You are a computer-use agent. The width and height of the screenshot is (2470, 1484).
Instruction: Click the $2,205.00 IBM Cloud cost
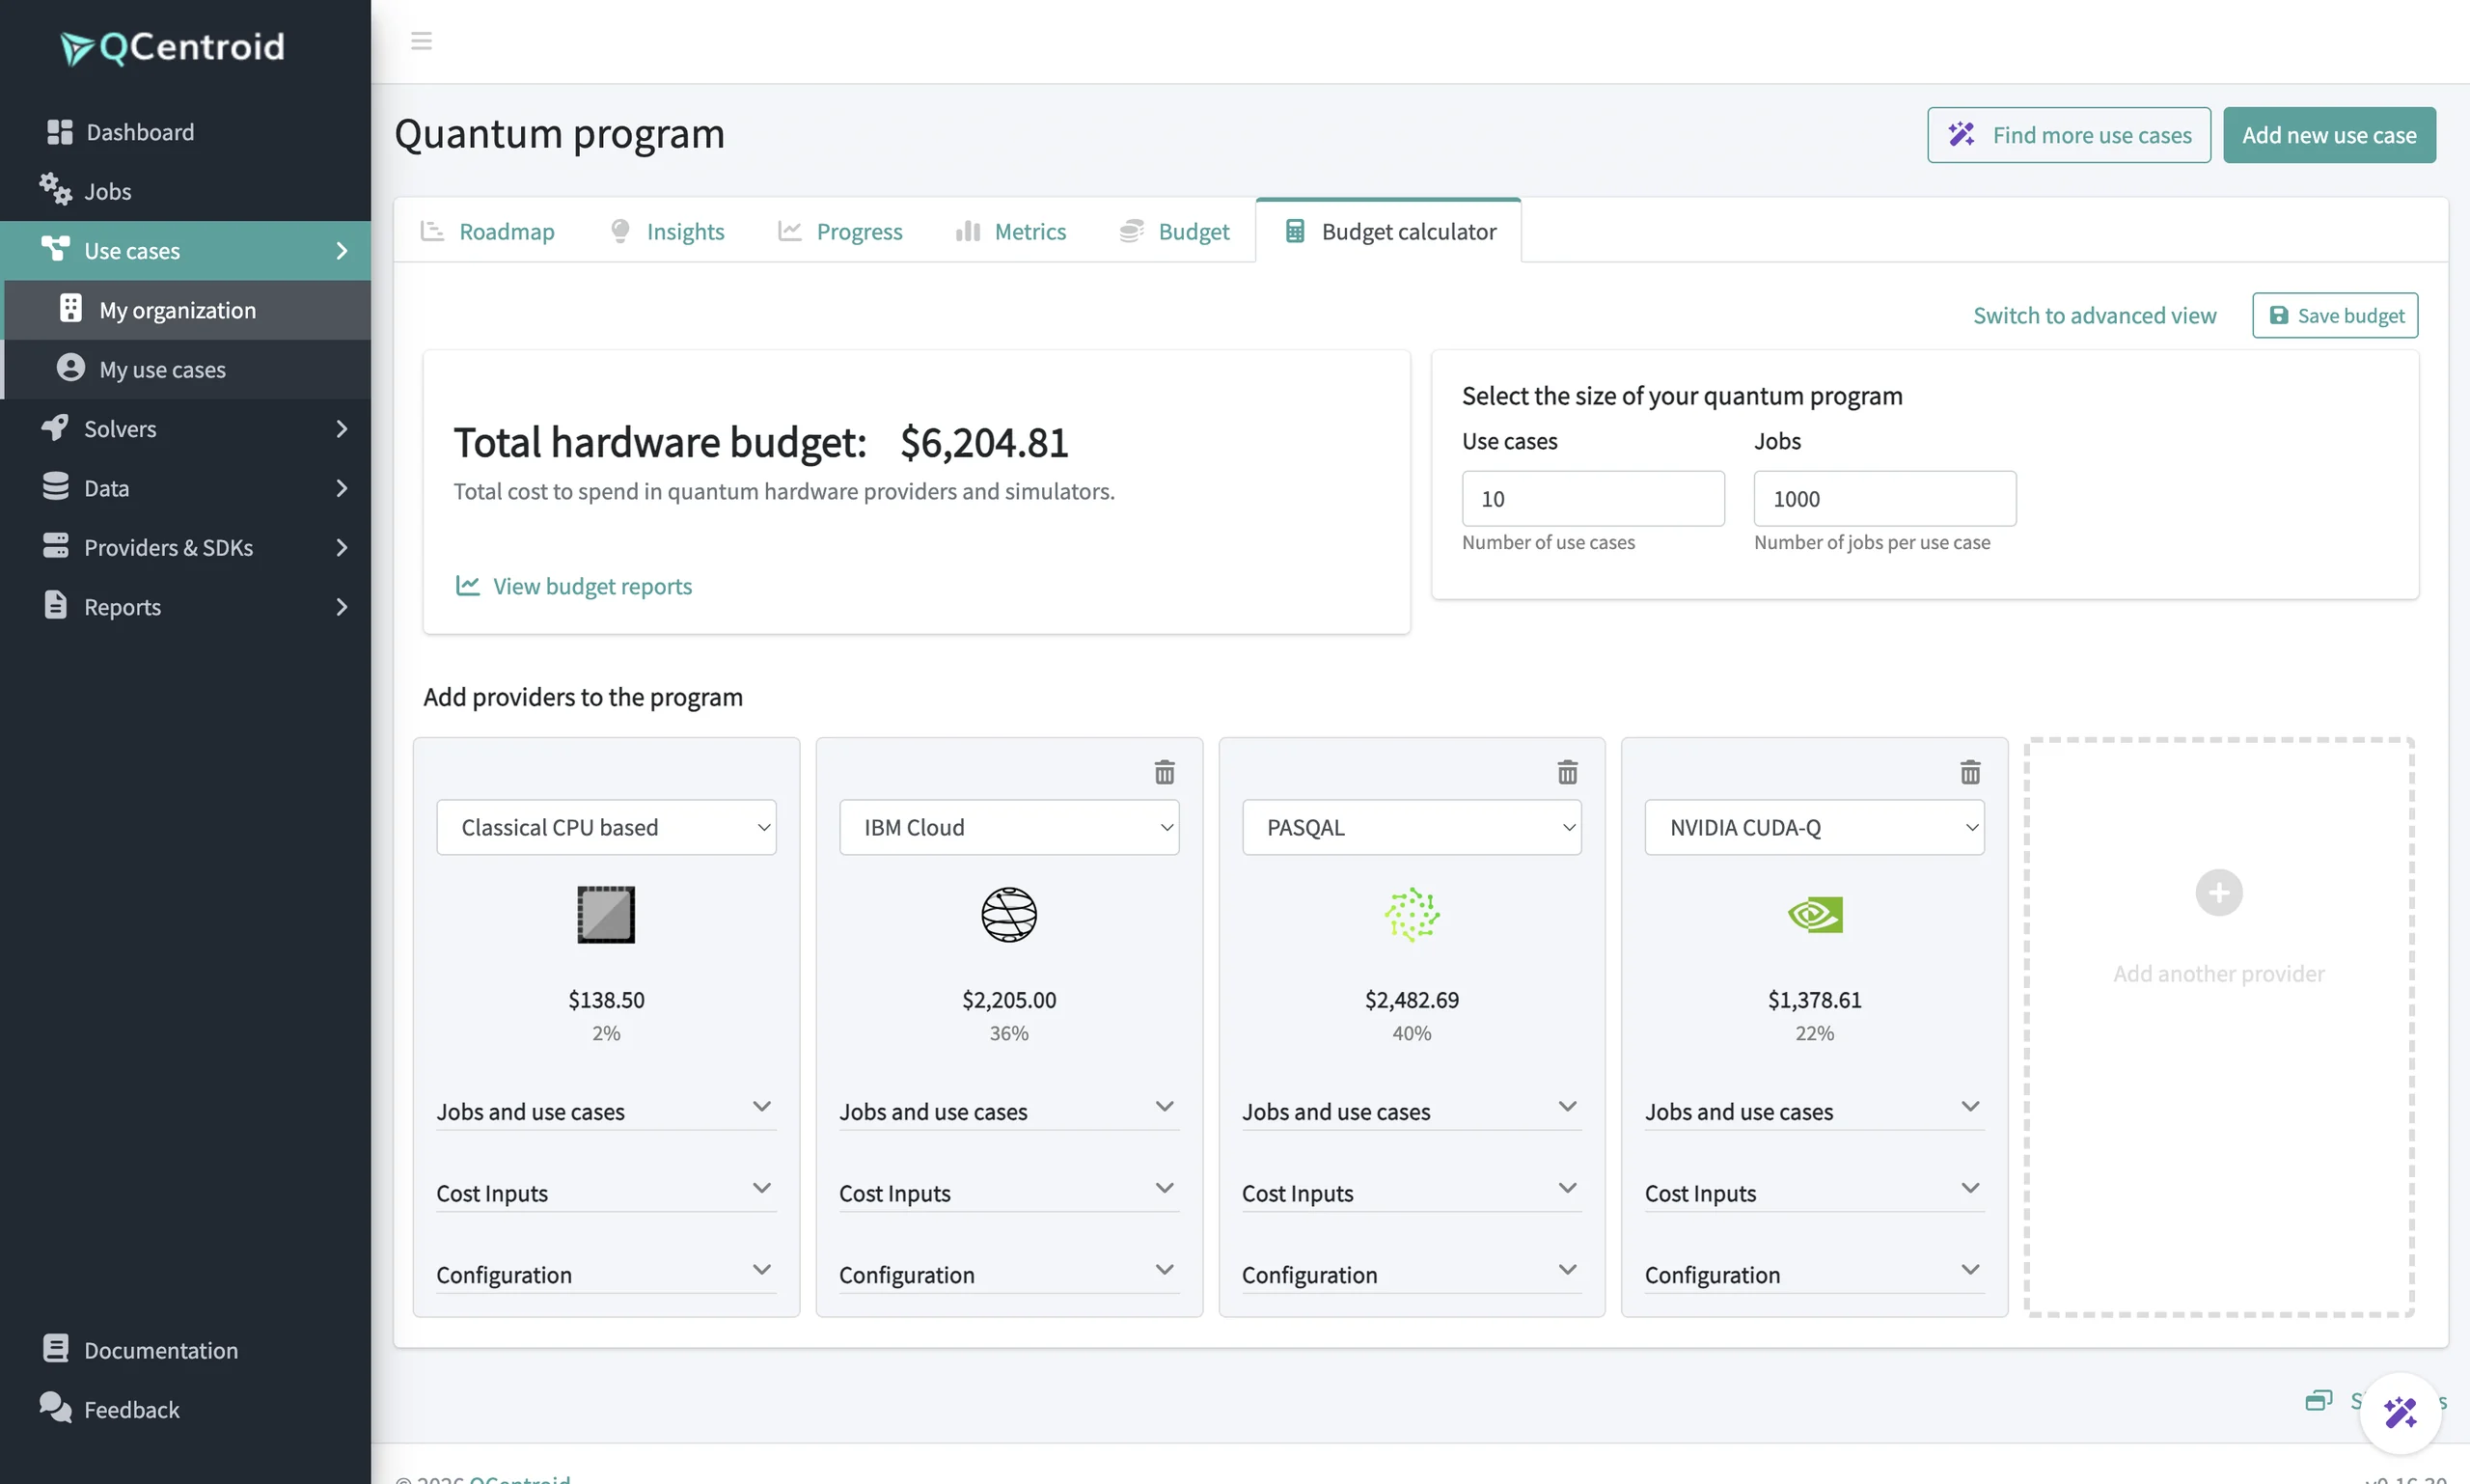coord(1009,999)
